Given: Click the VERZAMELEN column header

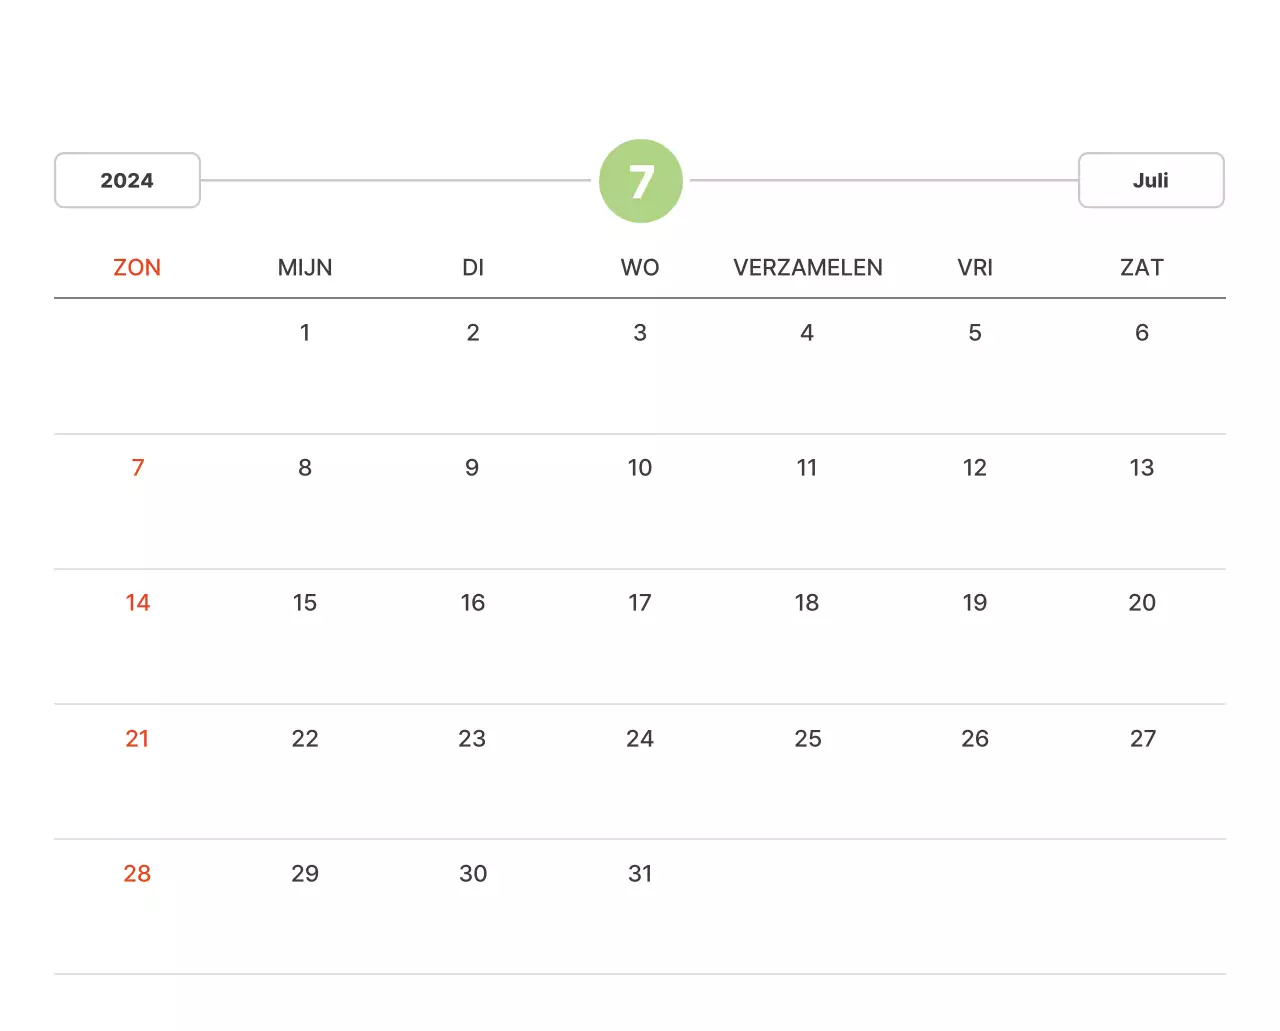Looking at the screenshot, I should (808, 268).
